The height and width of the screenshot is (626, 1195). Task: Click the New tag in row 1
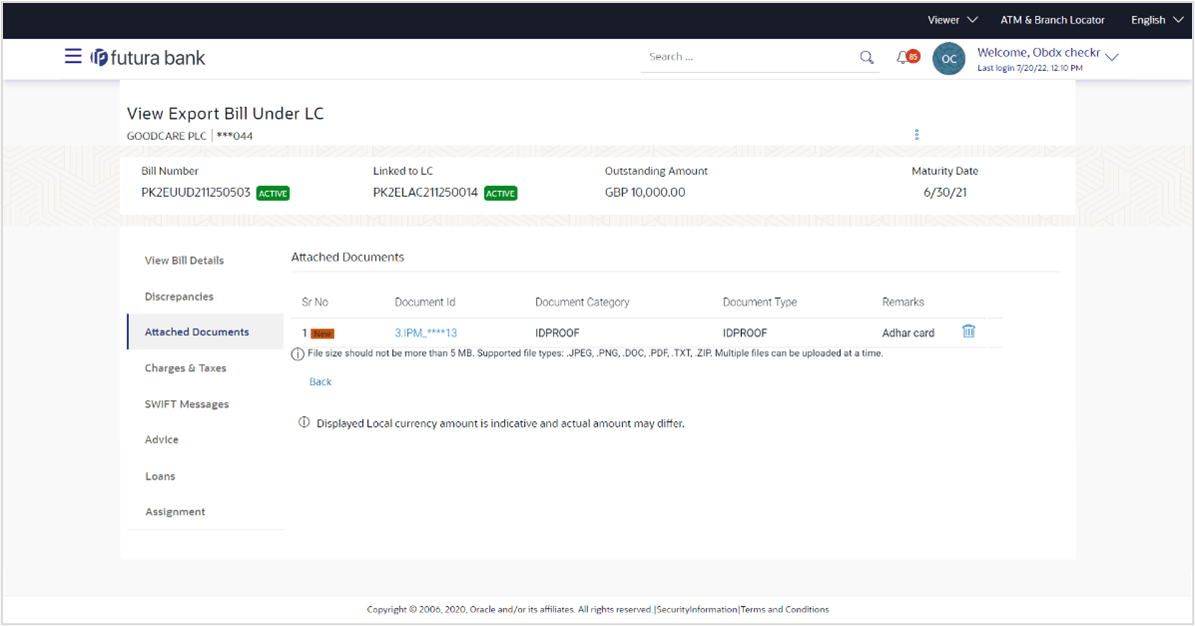(x=322, y=334)
